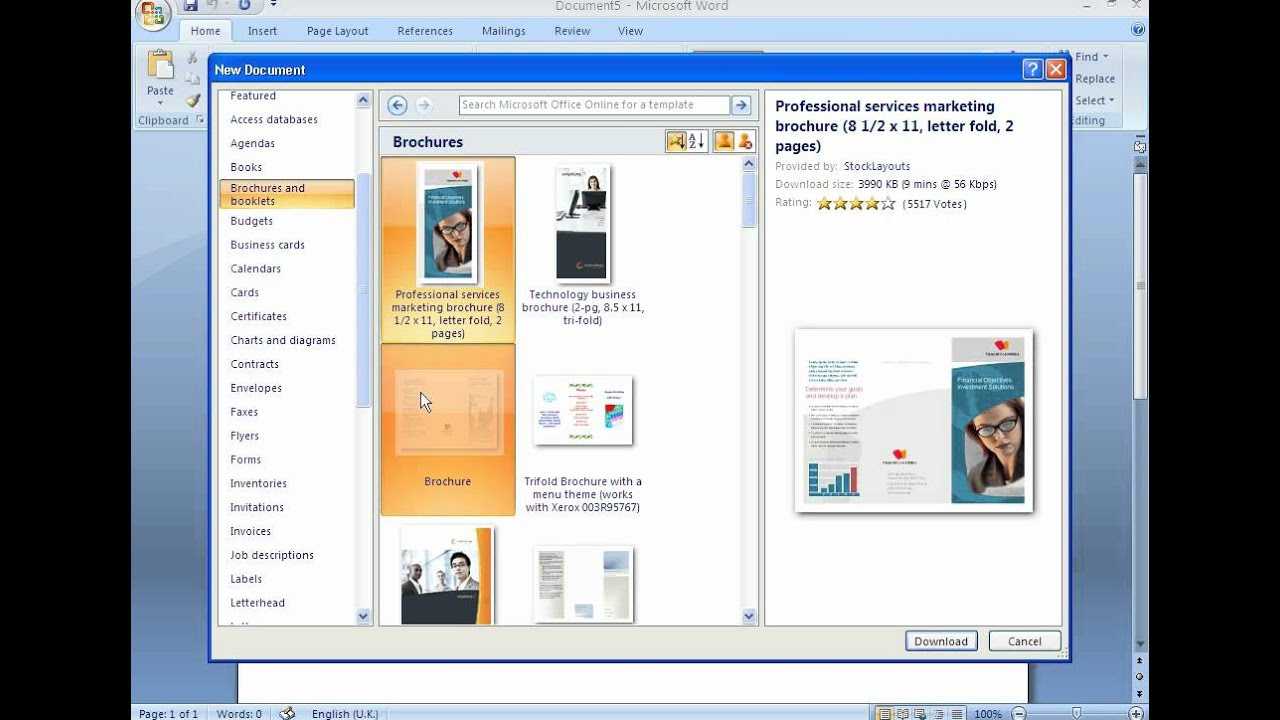1280x720 pixels.
Task: Open the Clipboard pane launcher
Action: pos(200,121)
